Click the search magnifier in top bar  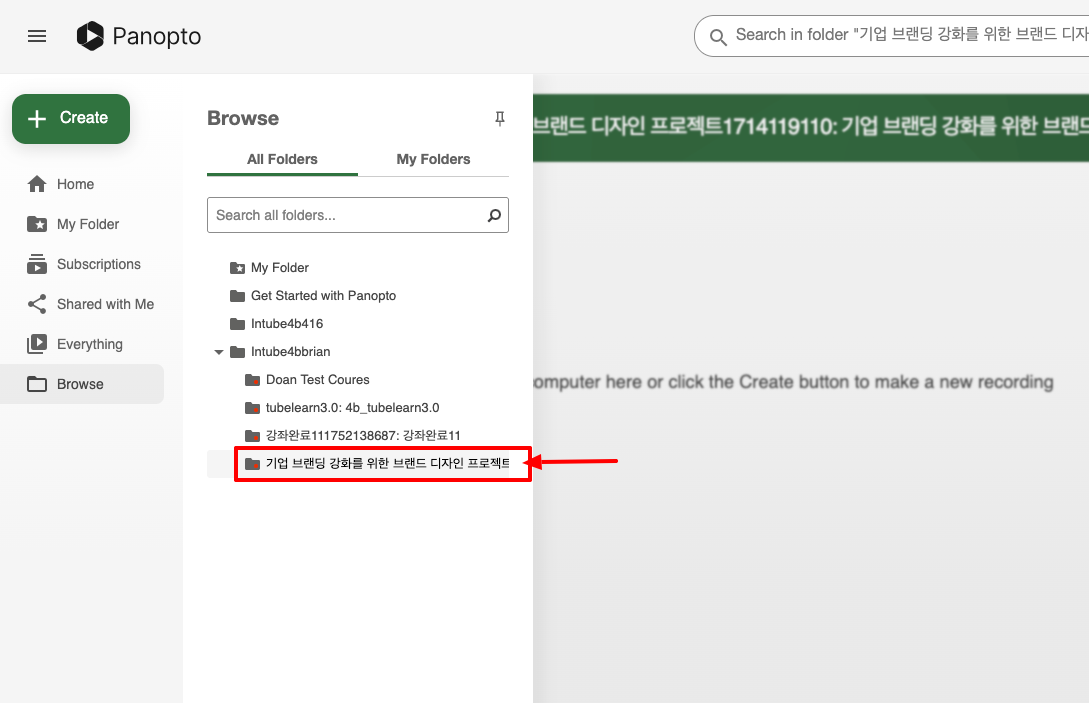click(718, 37)
